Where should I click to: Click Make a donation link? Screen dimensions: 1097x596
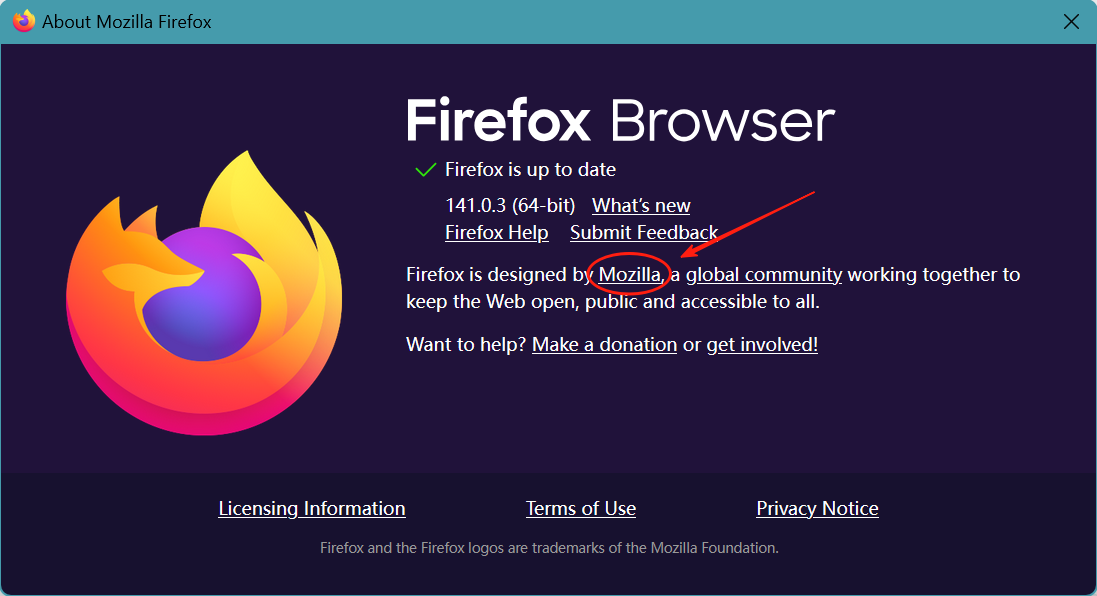point(604,344)
